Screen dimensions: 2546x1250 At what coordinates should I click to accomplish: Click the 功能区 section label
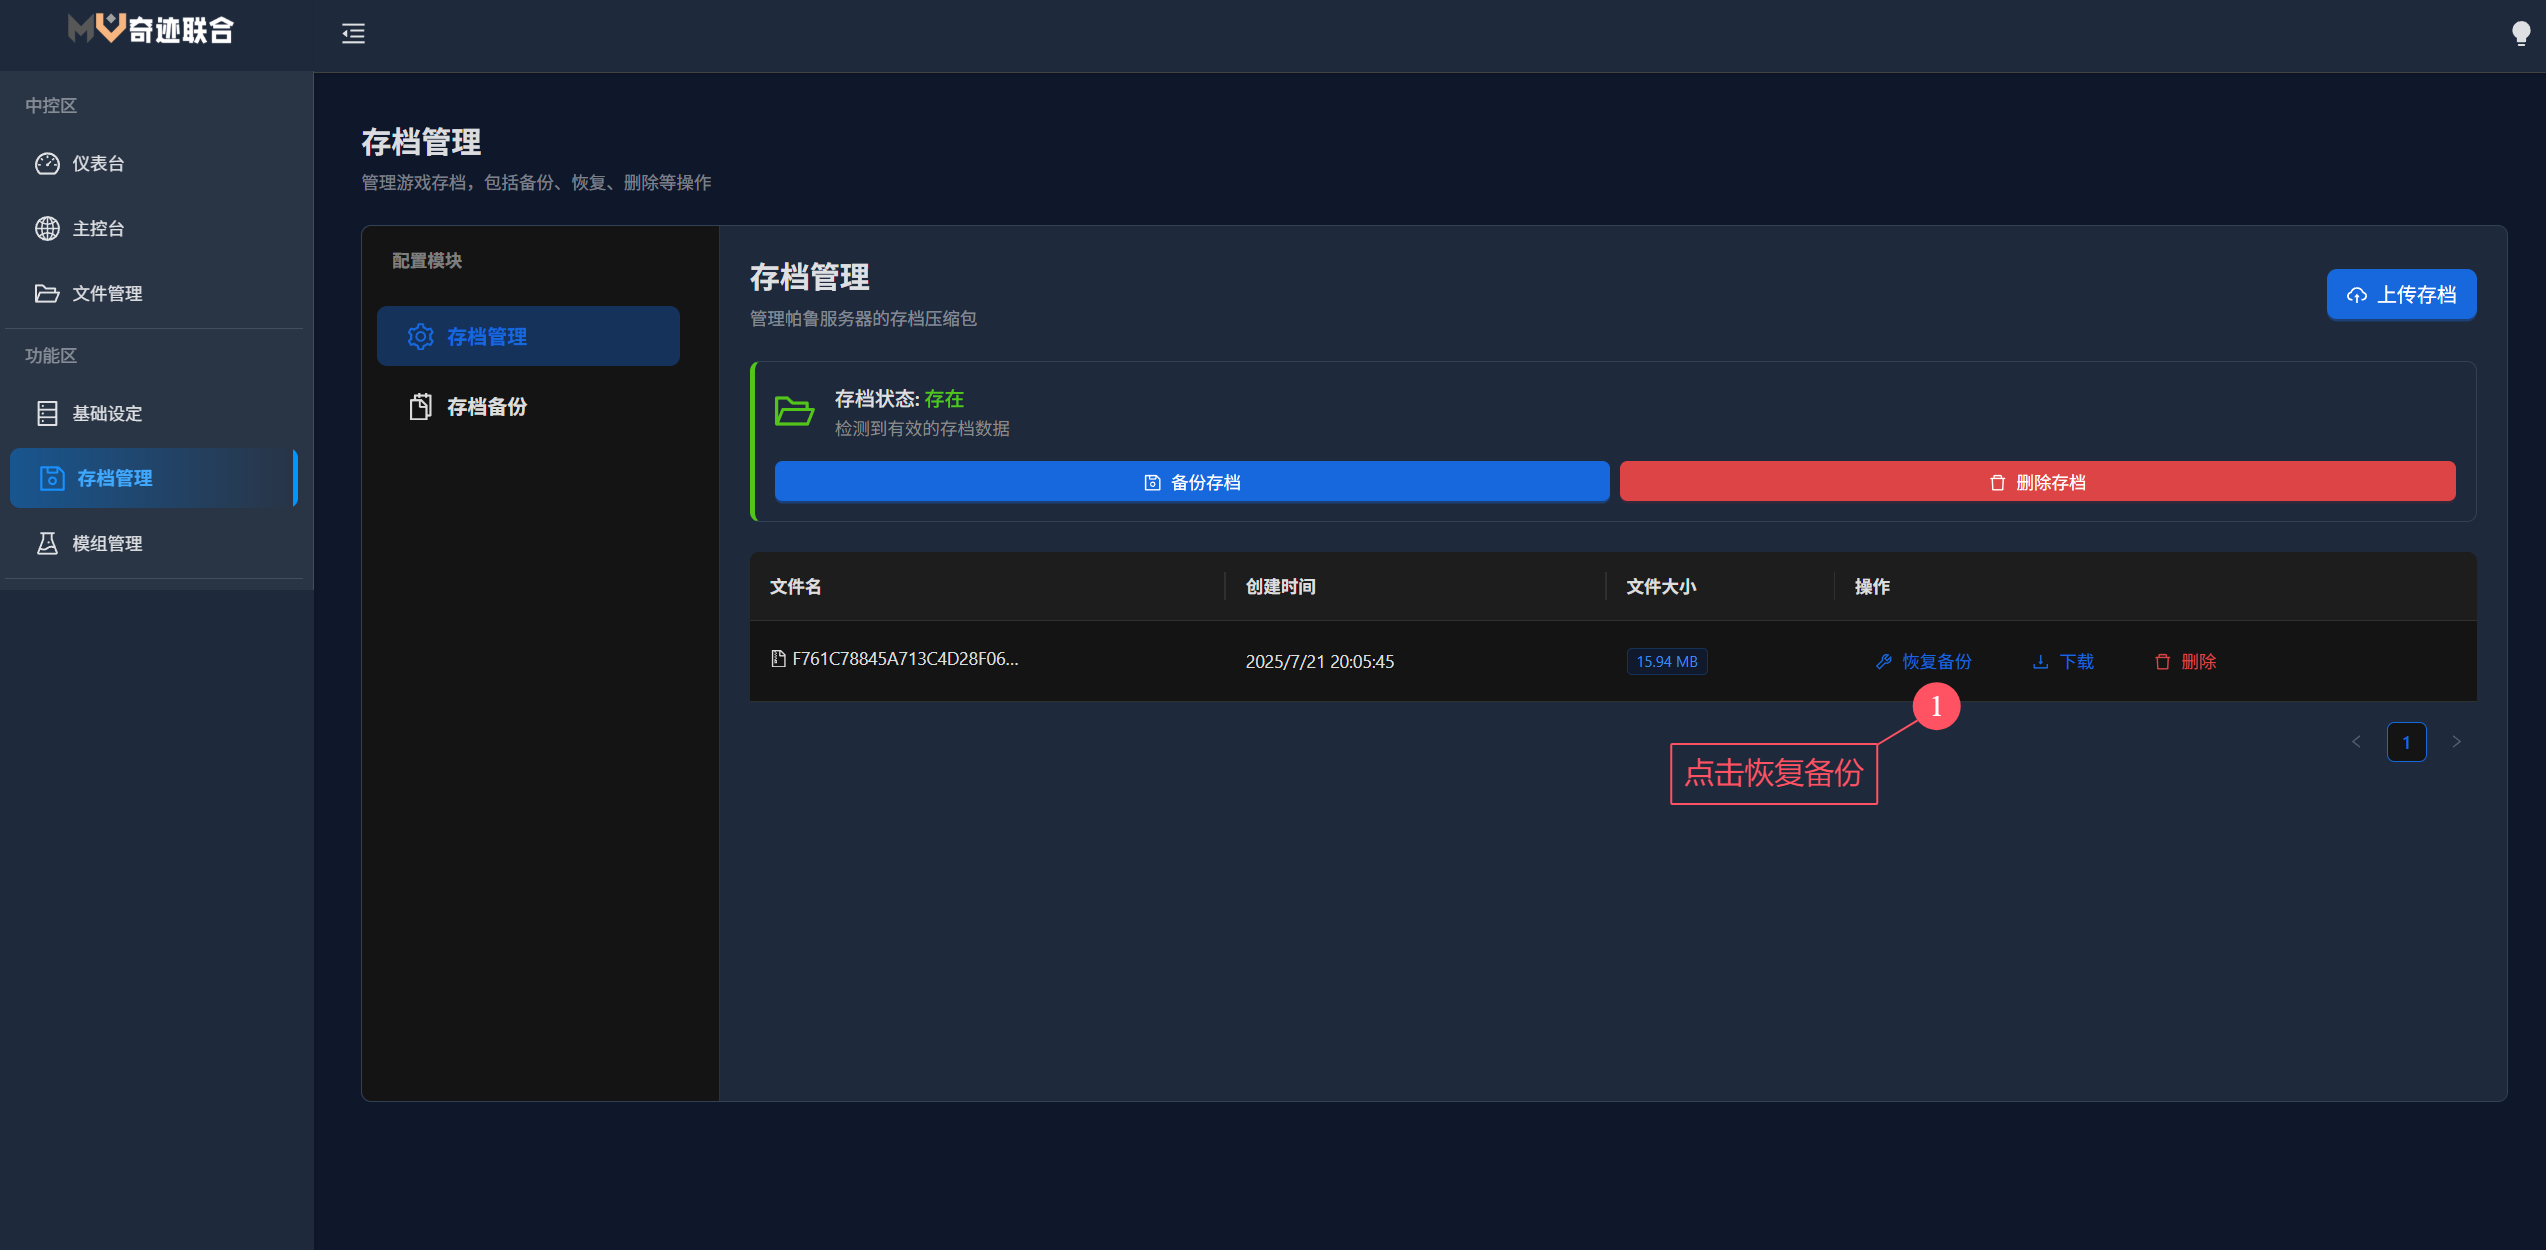point(51,356)
